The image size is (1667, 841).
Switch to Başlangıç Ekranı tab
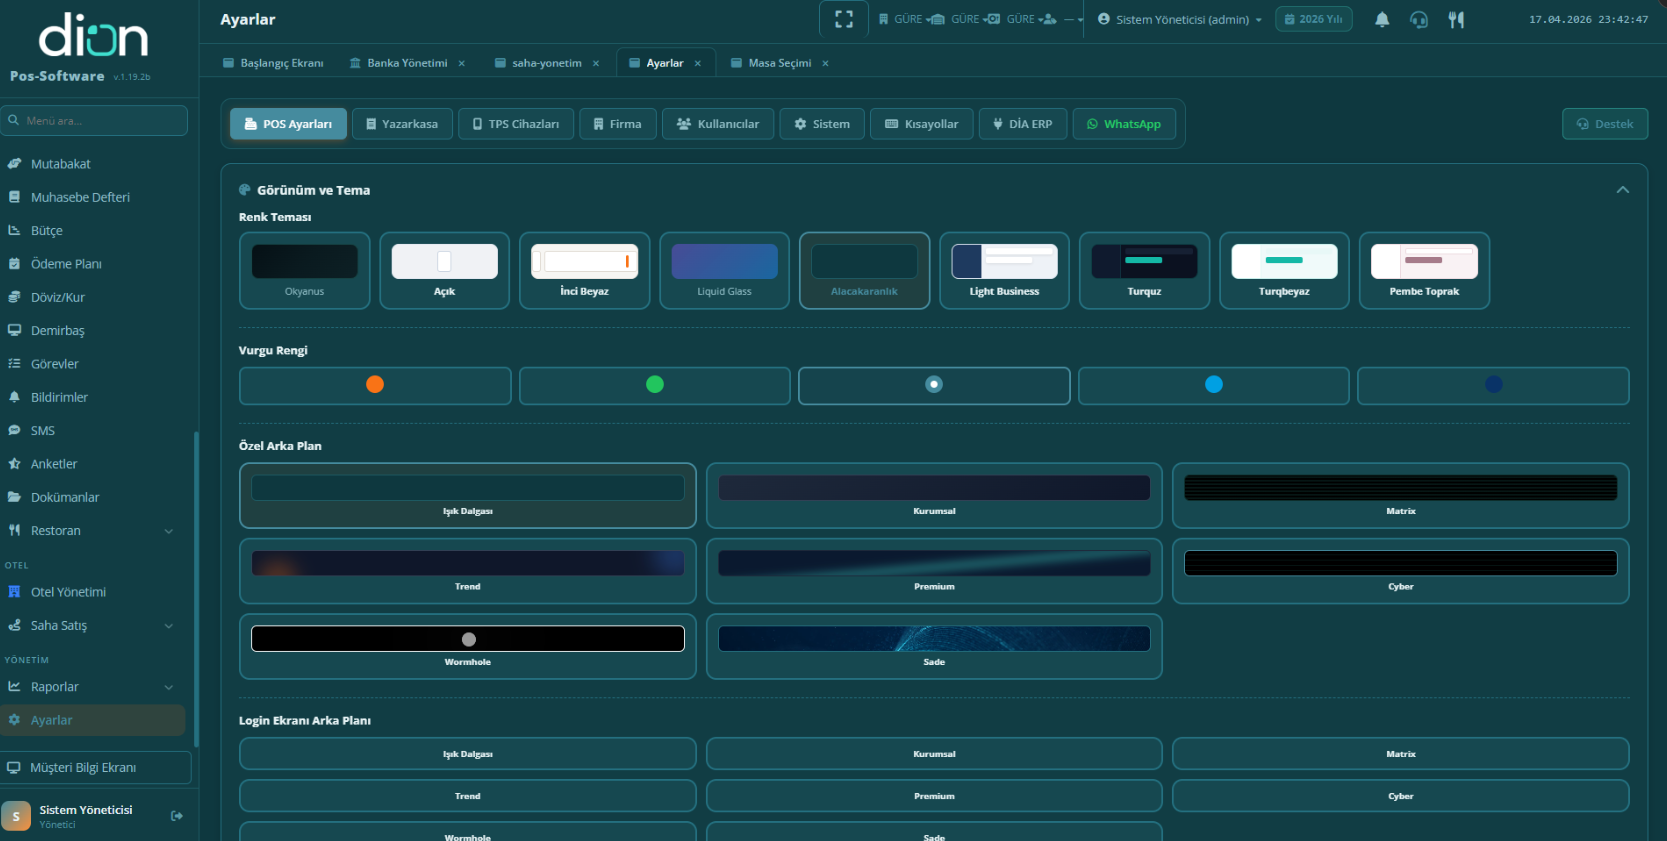click(x=273, y=63)
